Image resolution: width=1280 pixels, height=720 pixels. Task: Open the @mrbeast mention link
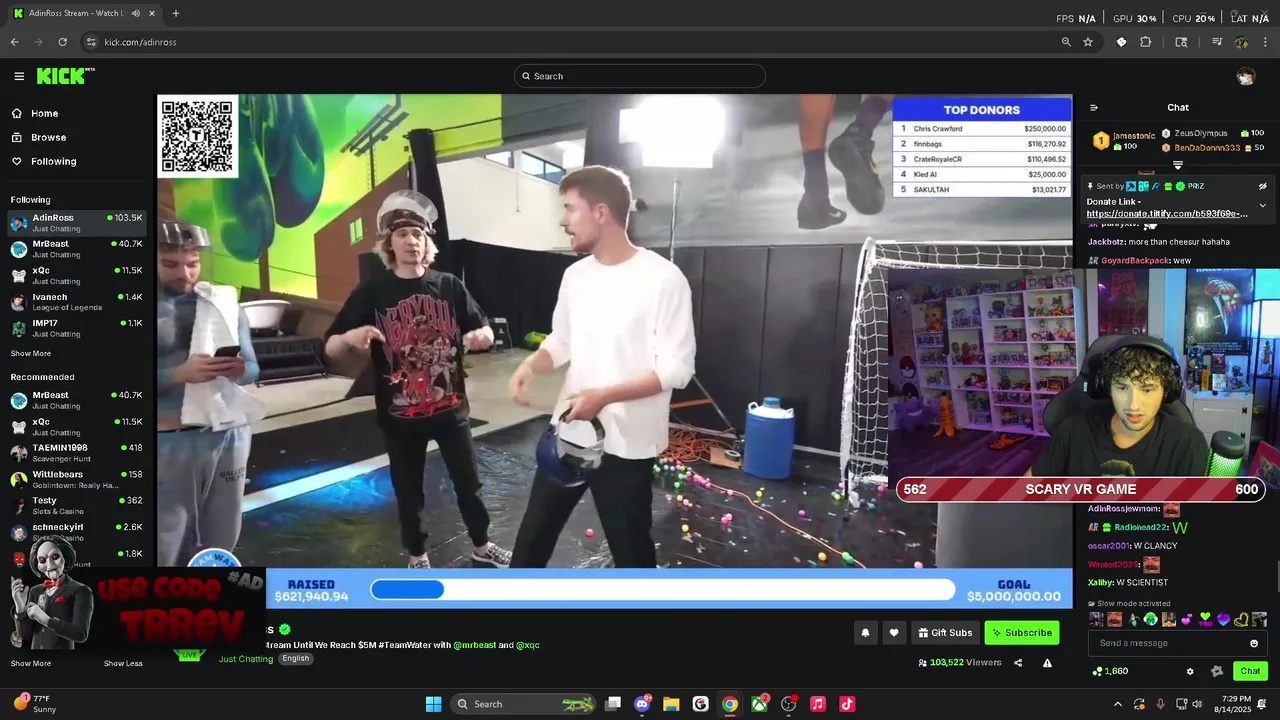coord(473,645)
